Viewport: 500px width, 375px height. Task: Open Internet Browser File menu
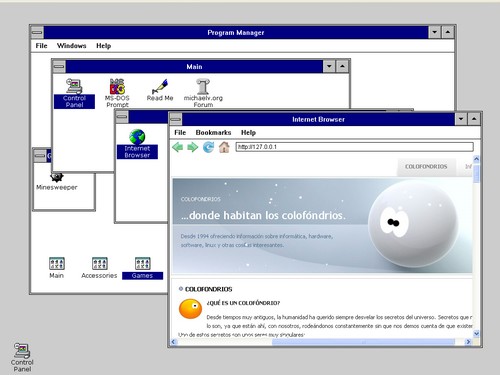coord(180,132)
